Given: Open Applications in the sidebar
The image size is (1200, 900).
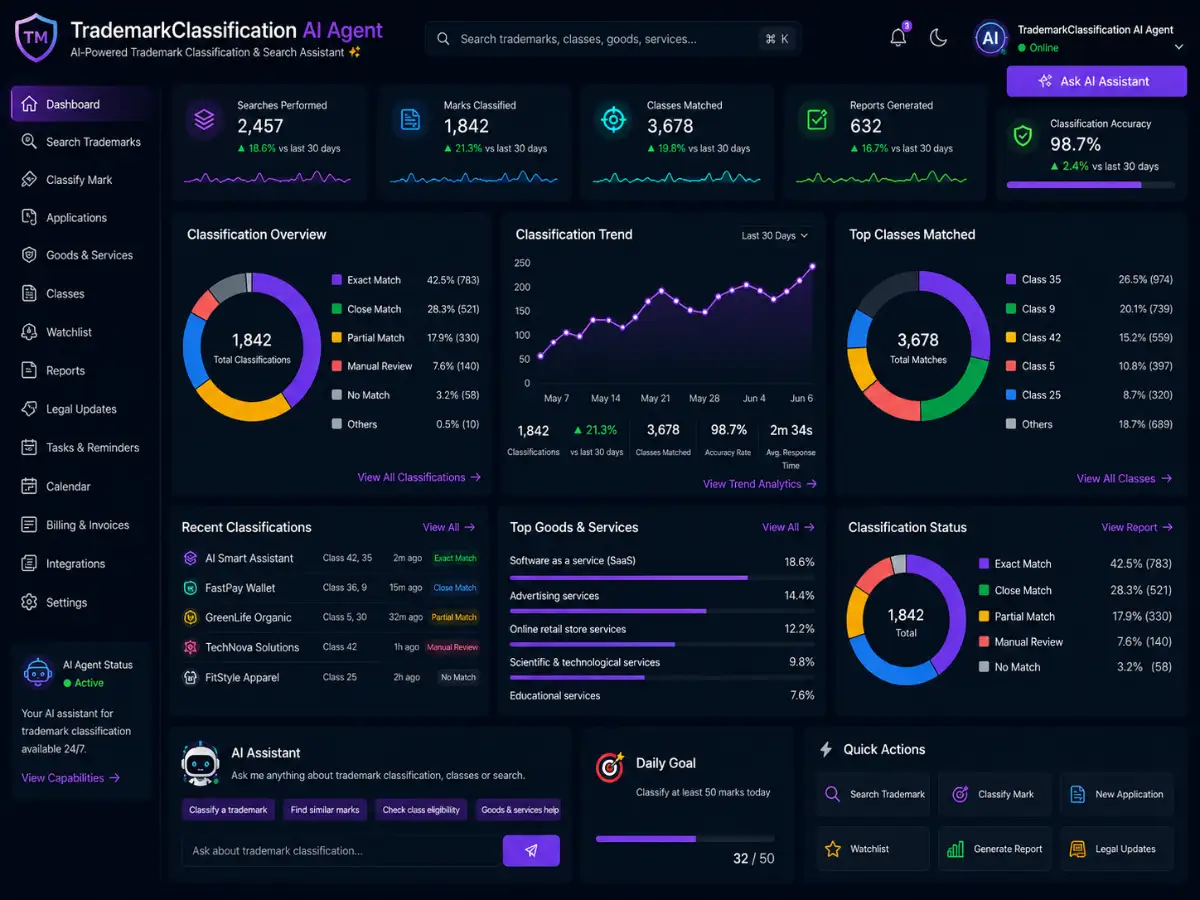Looking at the screenshot, I should (x=80, y=218).
